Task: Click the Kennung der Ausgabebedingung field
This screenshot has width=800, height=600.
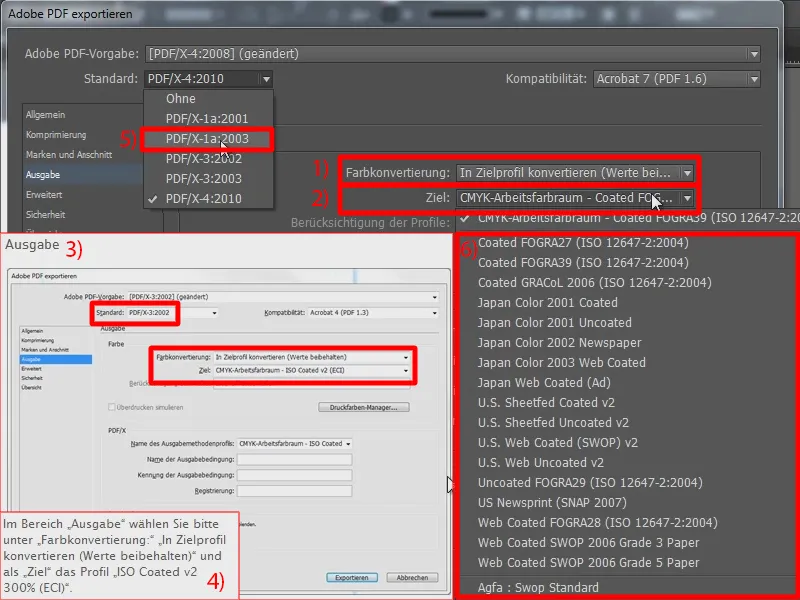Action: tap(294, 475)
